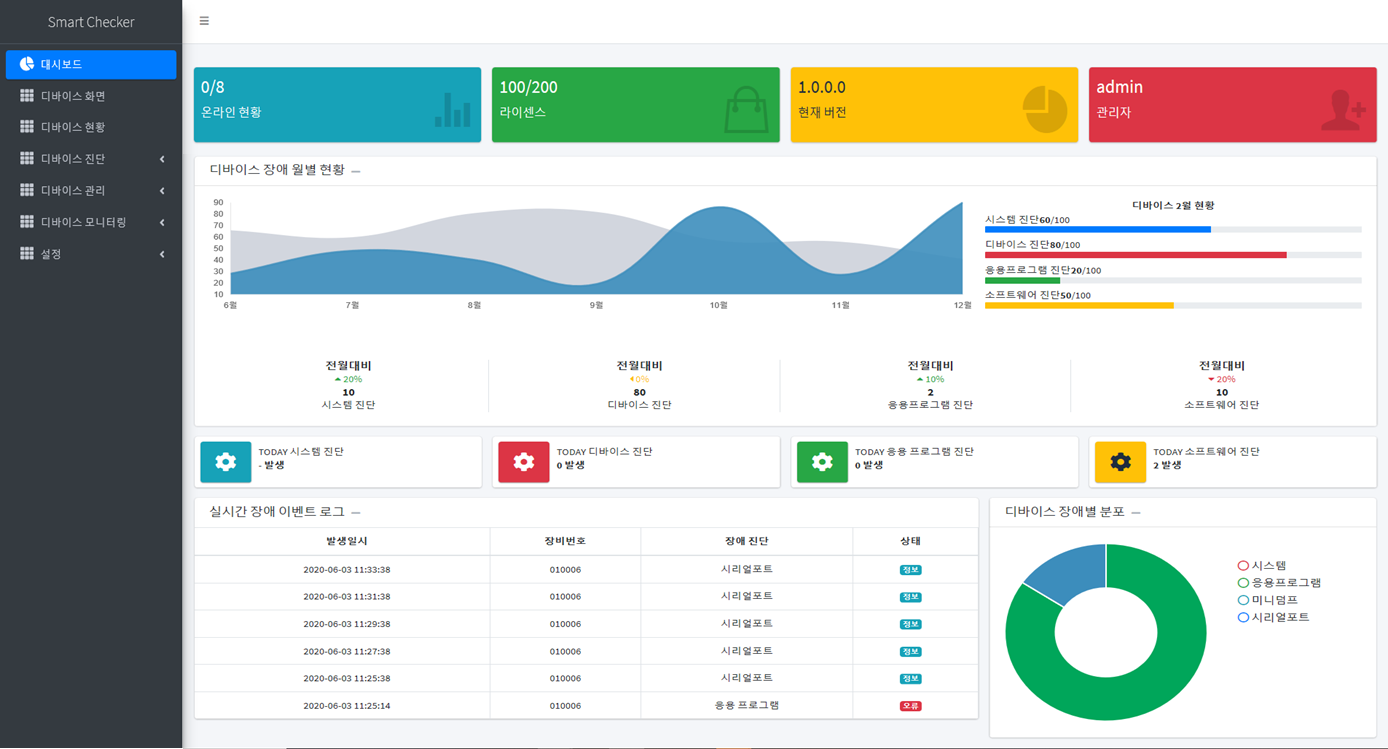The height and width of the screenshot is (749, 1388).
Task: Click the pie chart icon on 현재 버전 card
Action: point(1045,109)
